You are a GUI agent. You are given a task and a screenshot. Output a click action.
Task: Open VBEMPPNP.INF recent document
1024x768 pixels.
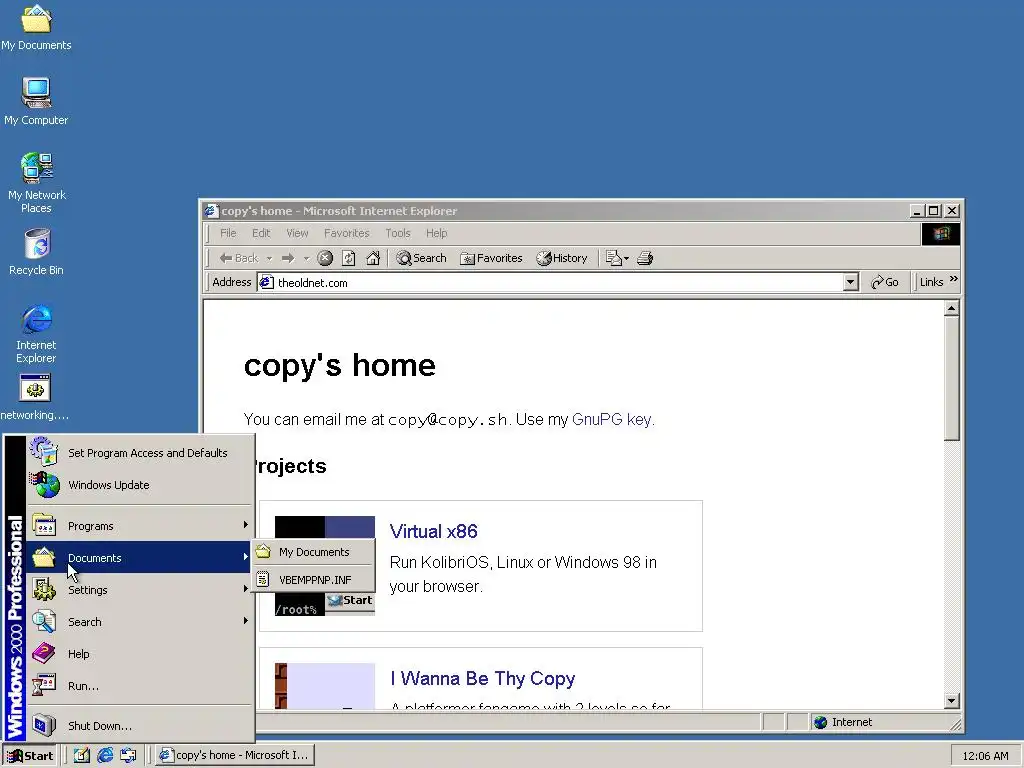313,580
